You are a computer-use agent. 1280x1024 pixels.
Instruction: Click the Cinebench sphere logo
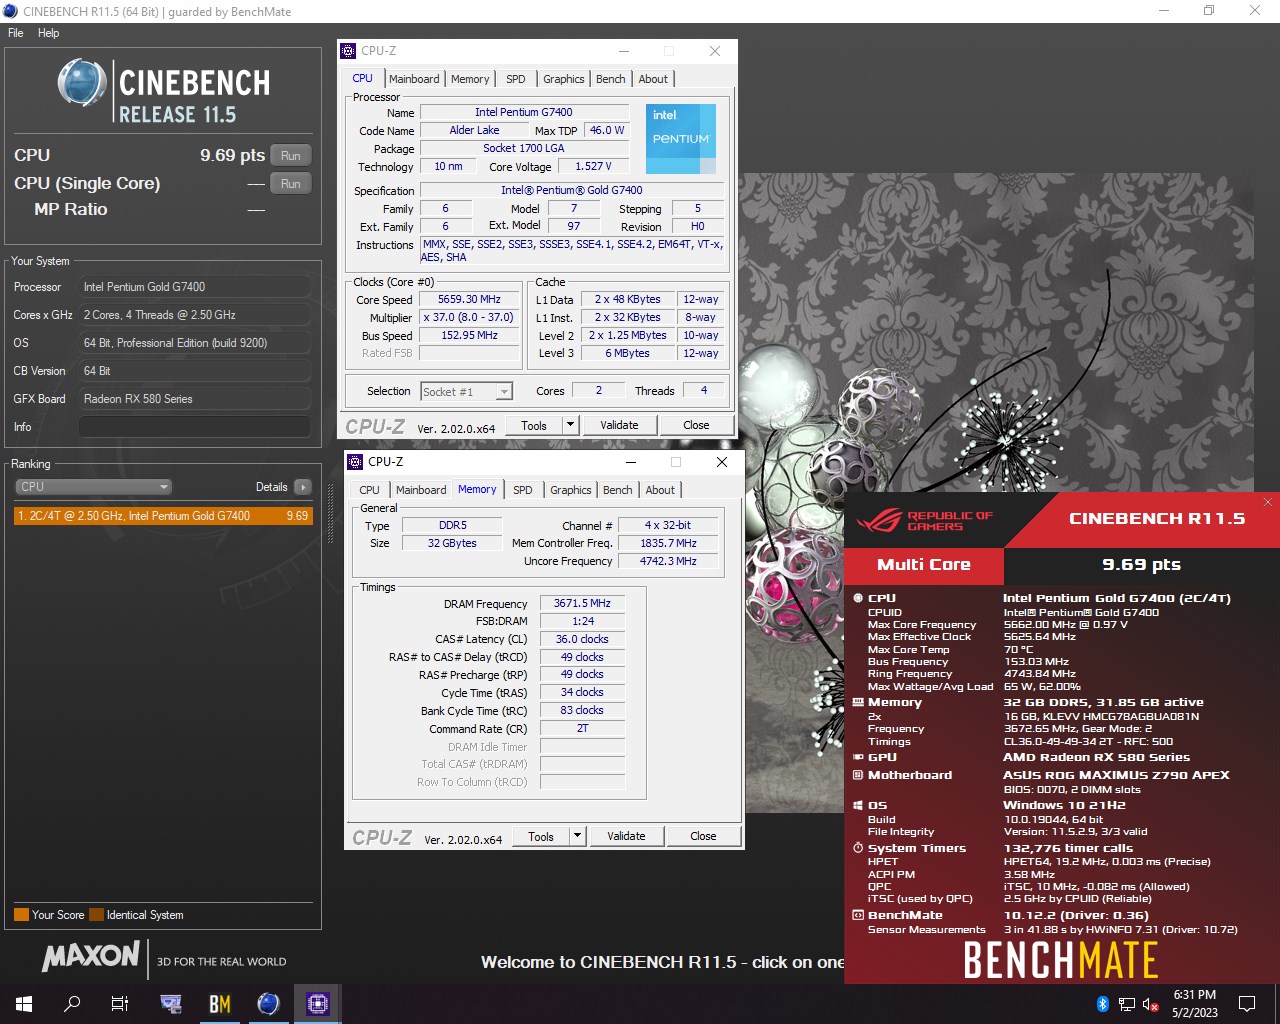pyautogui.click(x=82, y=82)
